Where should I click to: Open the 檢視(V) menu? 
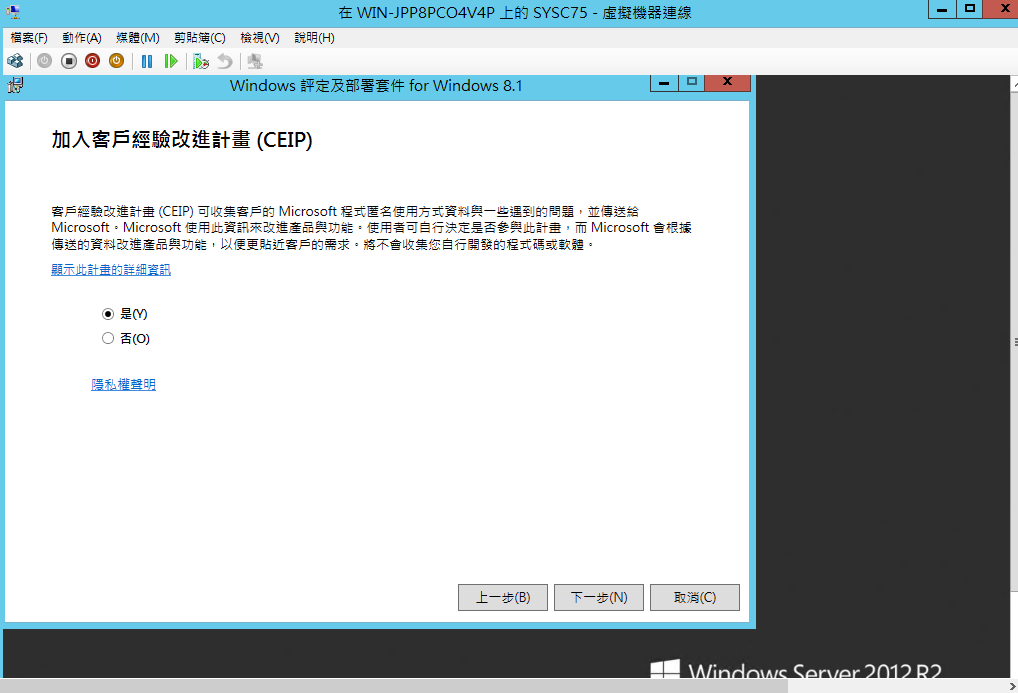260,38
